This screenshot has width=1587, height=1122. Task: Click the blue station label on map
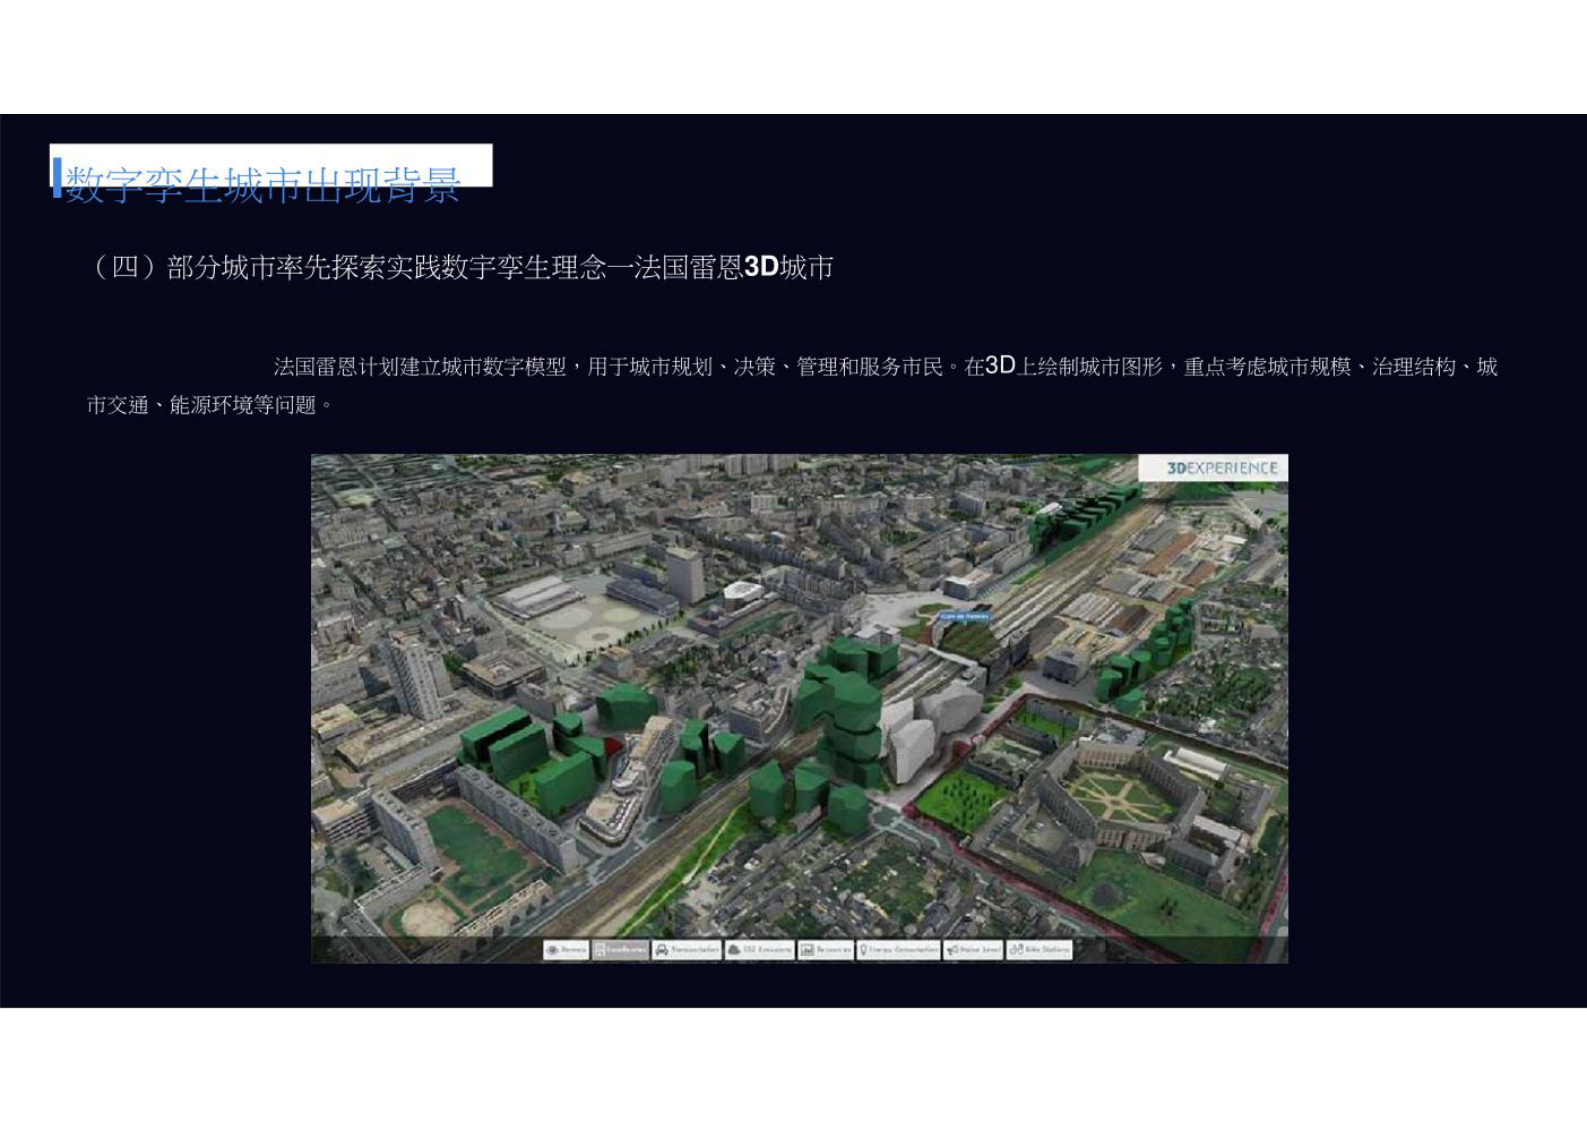click(x=965, y=616)
